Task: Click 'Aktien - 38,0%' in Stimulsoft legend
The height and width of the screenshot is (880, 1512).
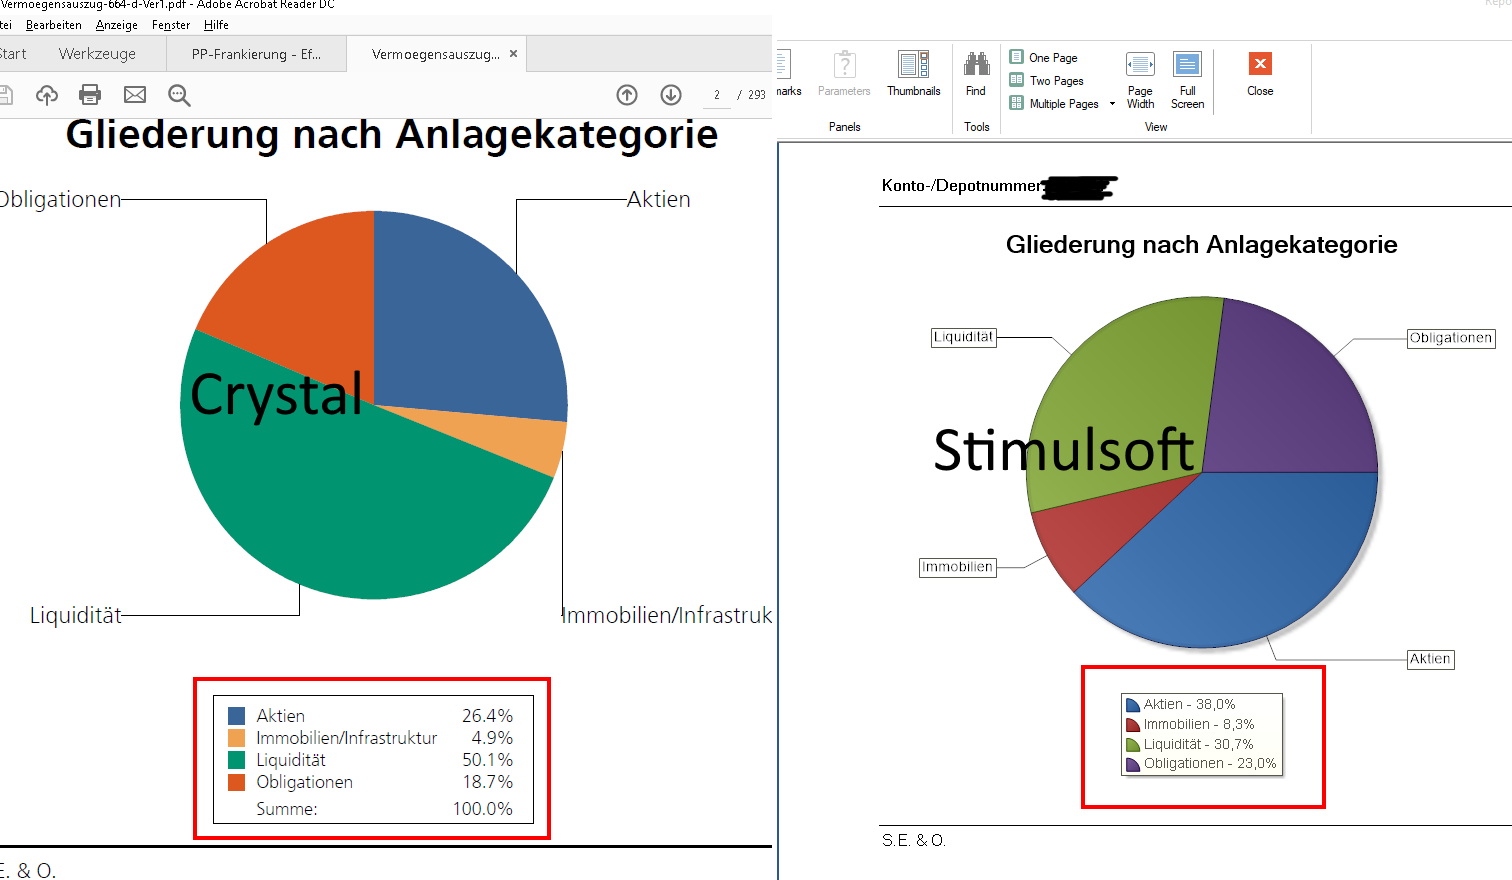Action: (x=1190, y=704)
